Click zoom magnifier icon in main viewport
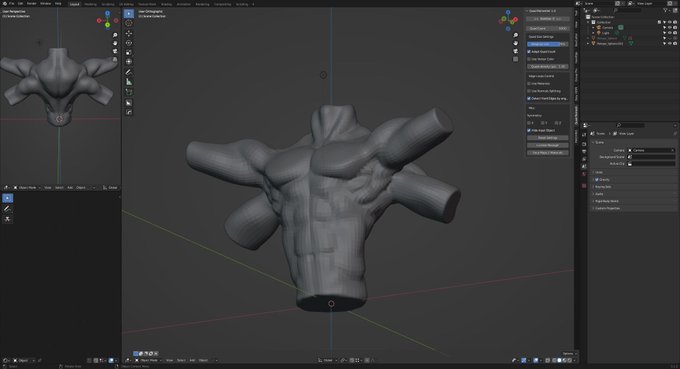680x369 pixels. click(x=515, y=35)
